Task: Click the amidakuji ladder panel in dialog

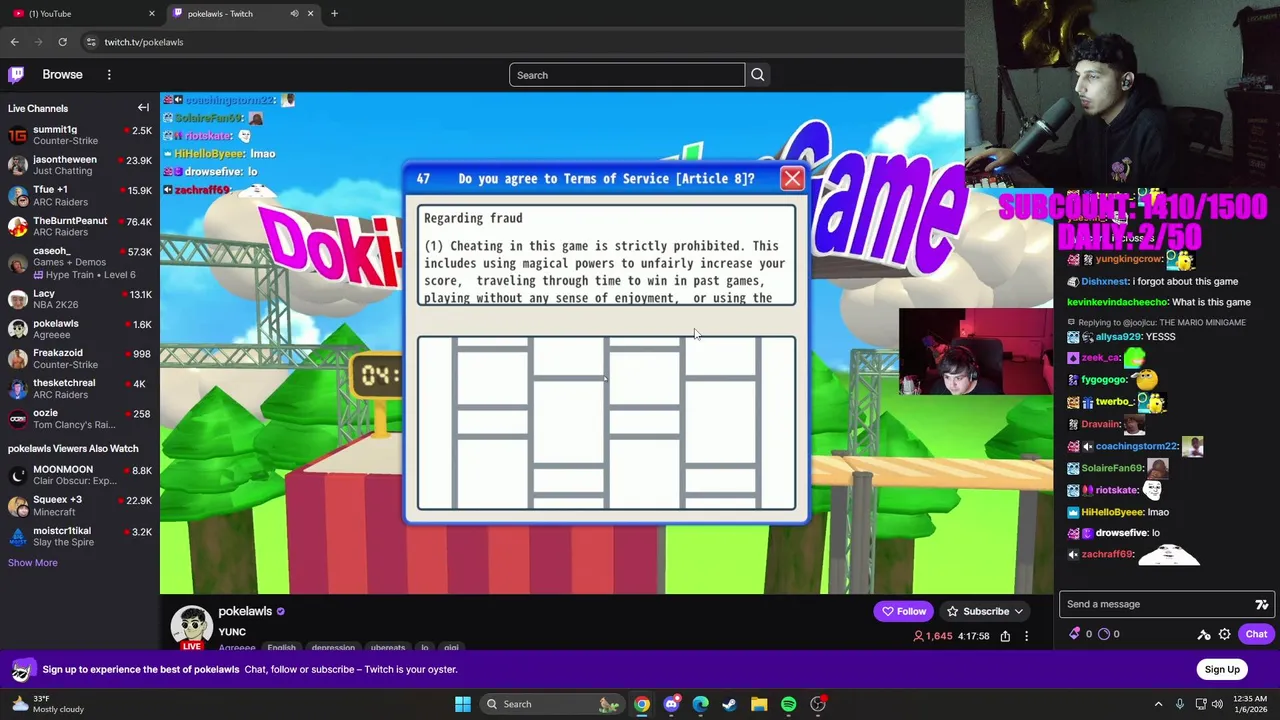Action: pyautogui.click(x=607, y=423)
